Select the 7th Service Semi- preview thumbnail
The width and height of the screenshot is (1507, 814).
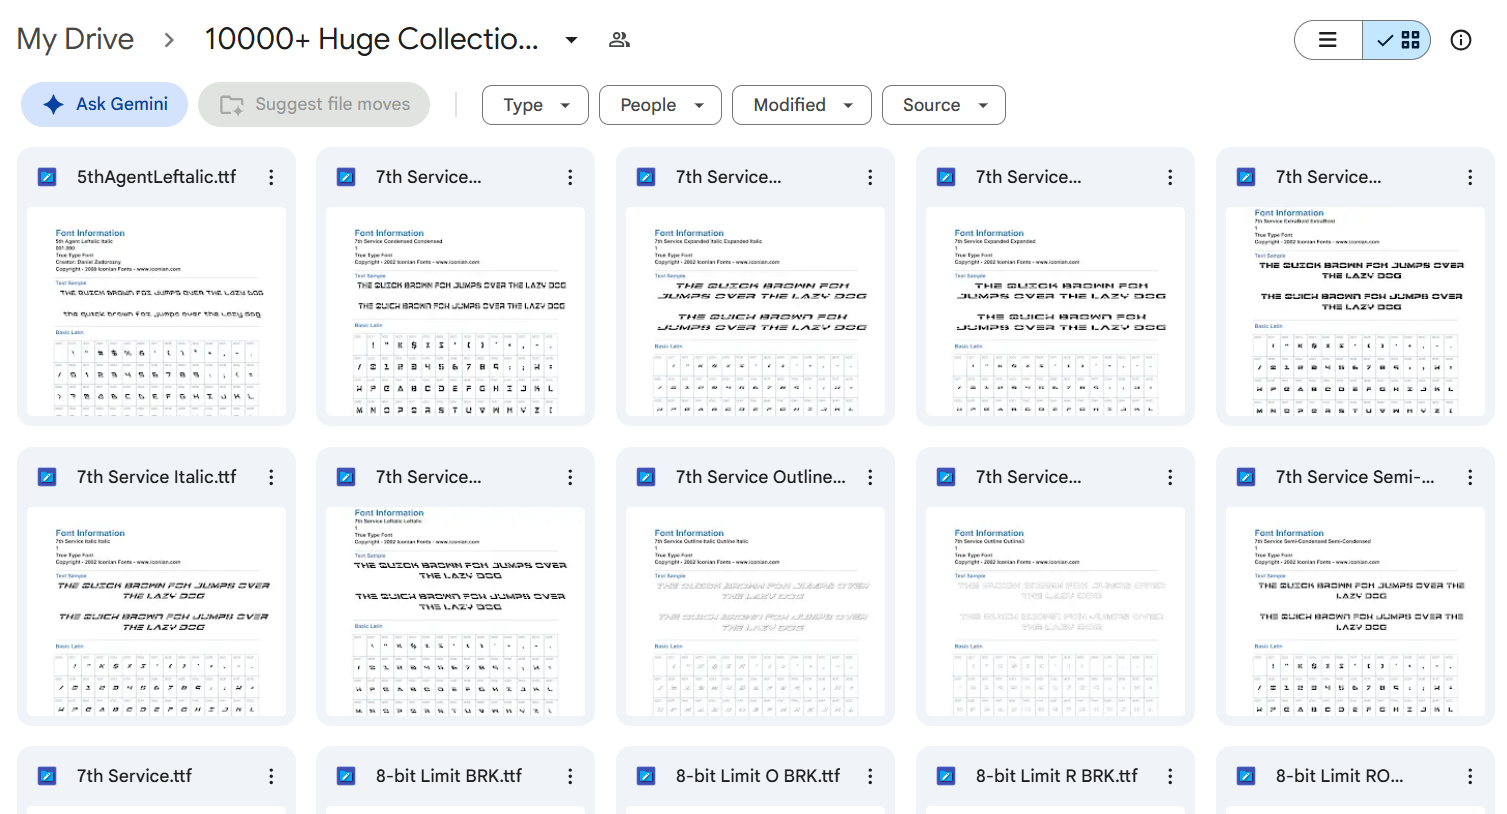[x=1355, y=612]
